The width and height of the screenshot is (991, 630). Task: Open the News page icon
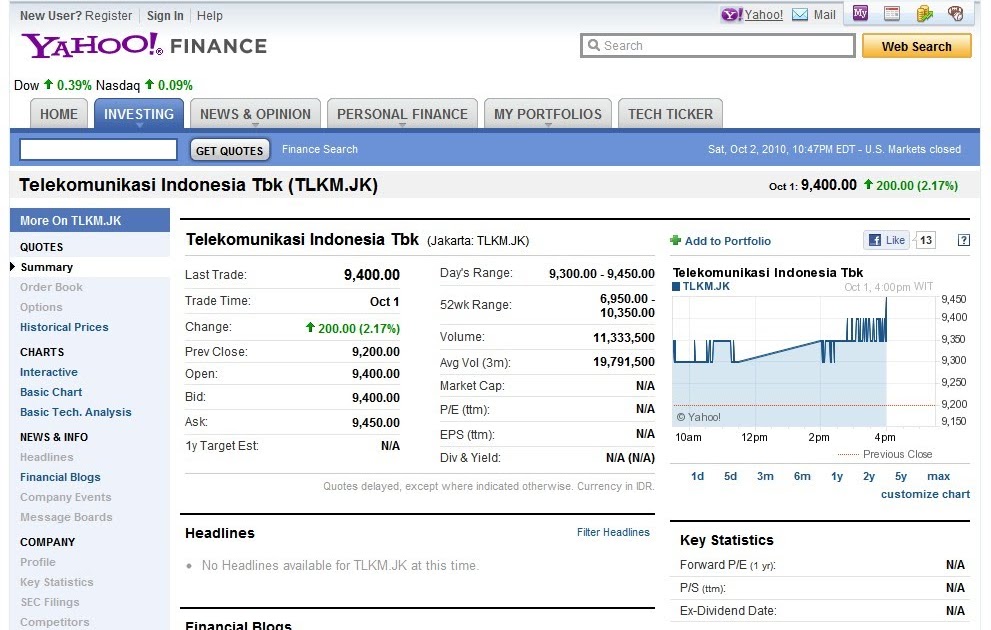892,13
